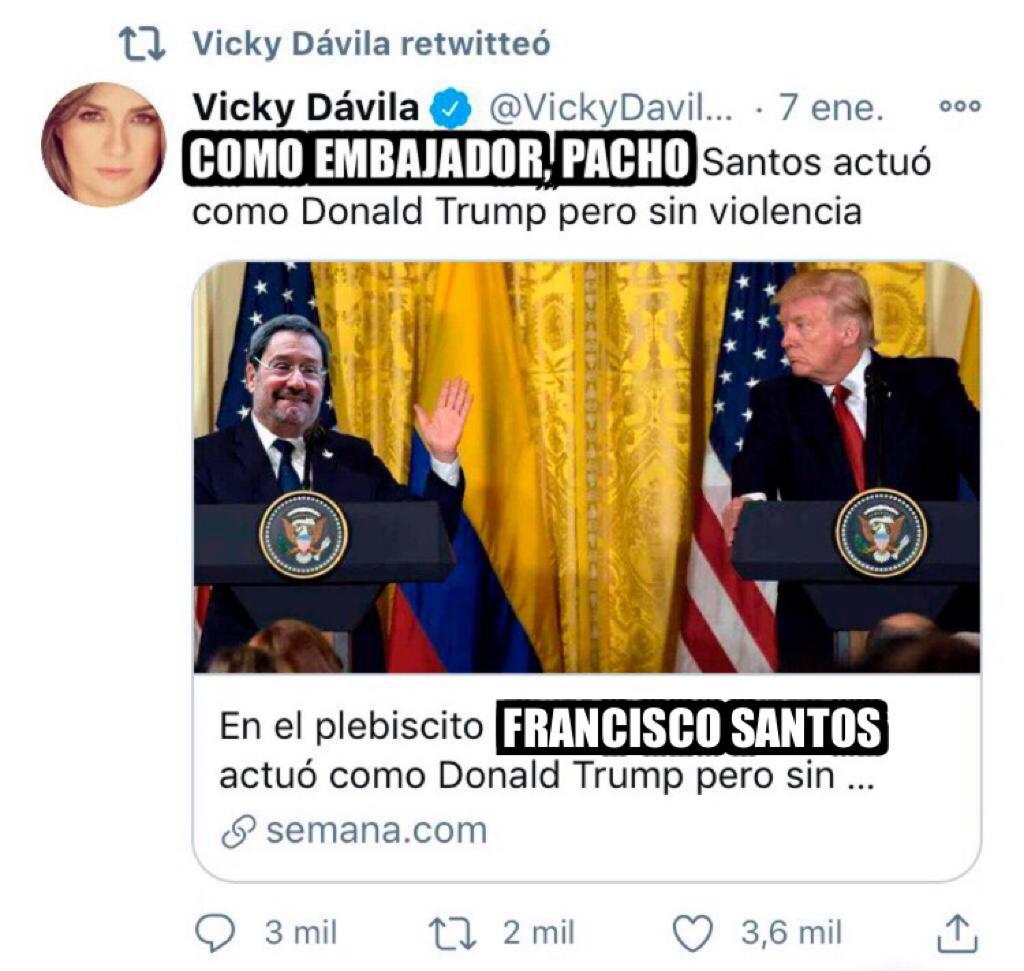Click the 2 mil retweets count
Screen dimensions: 1024x971
[539, 932]
